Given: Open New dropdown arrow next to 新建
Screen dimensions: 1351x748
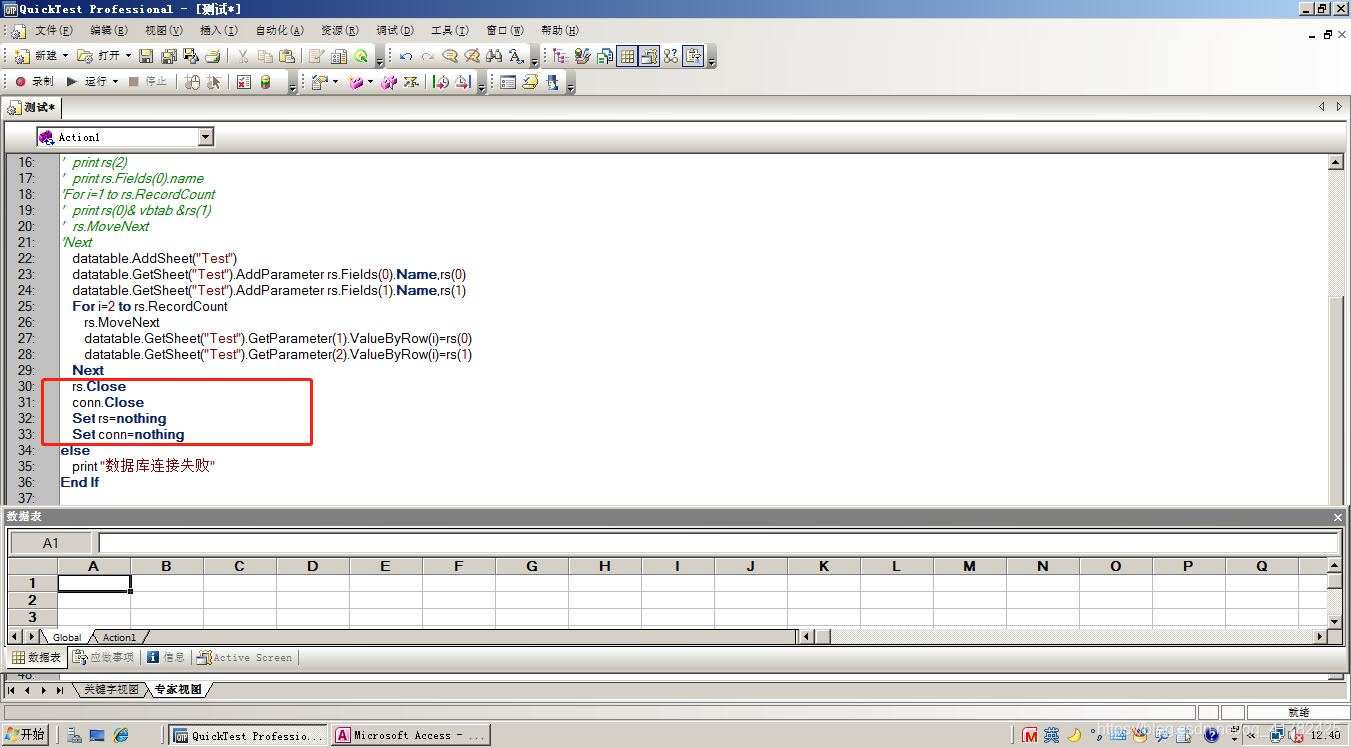Looking at the screenshot, I should coord(66,56).
